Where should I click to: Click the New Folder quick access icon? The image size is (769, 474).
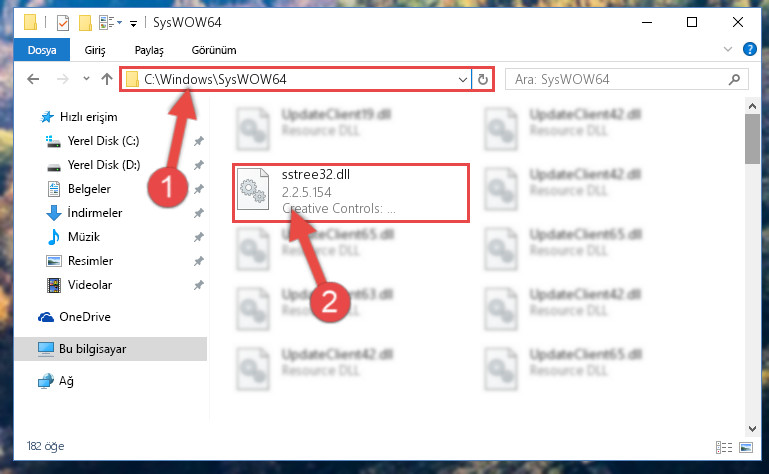pos(85,23)
